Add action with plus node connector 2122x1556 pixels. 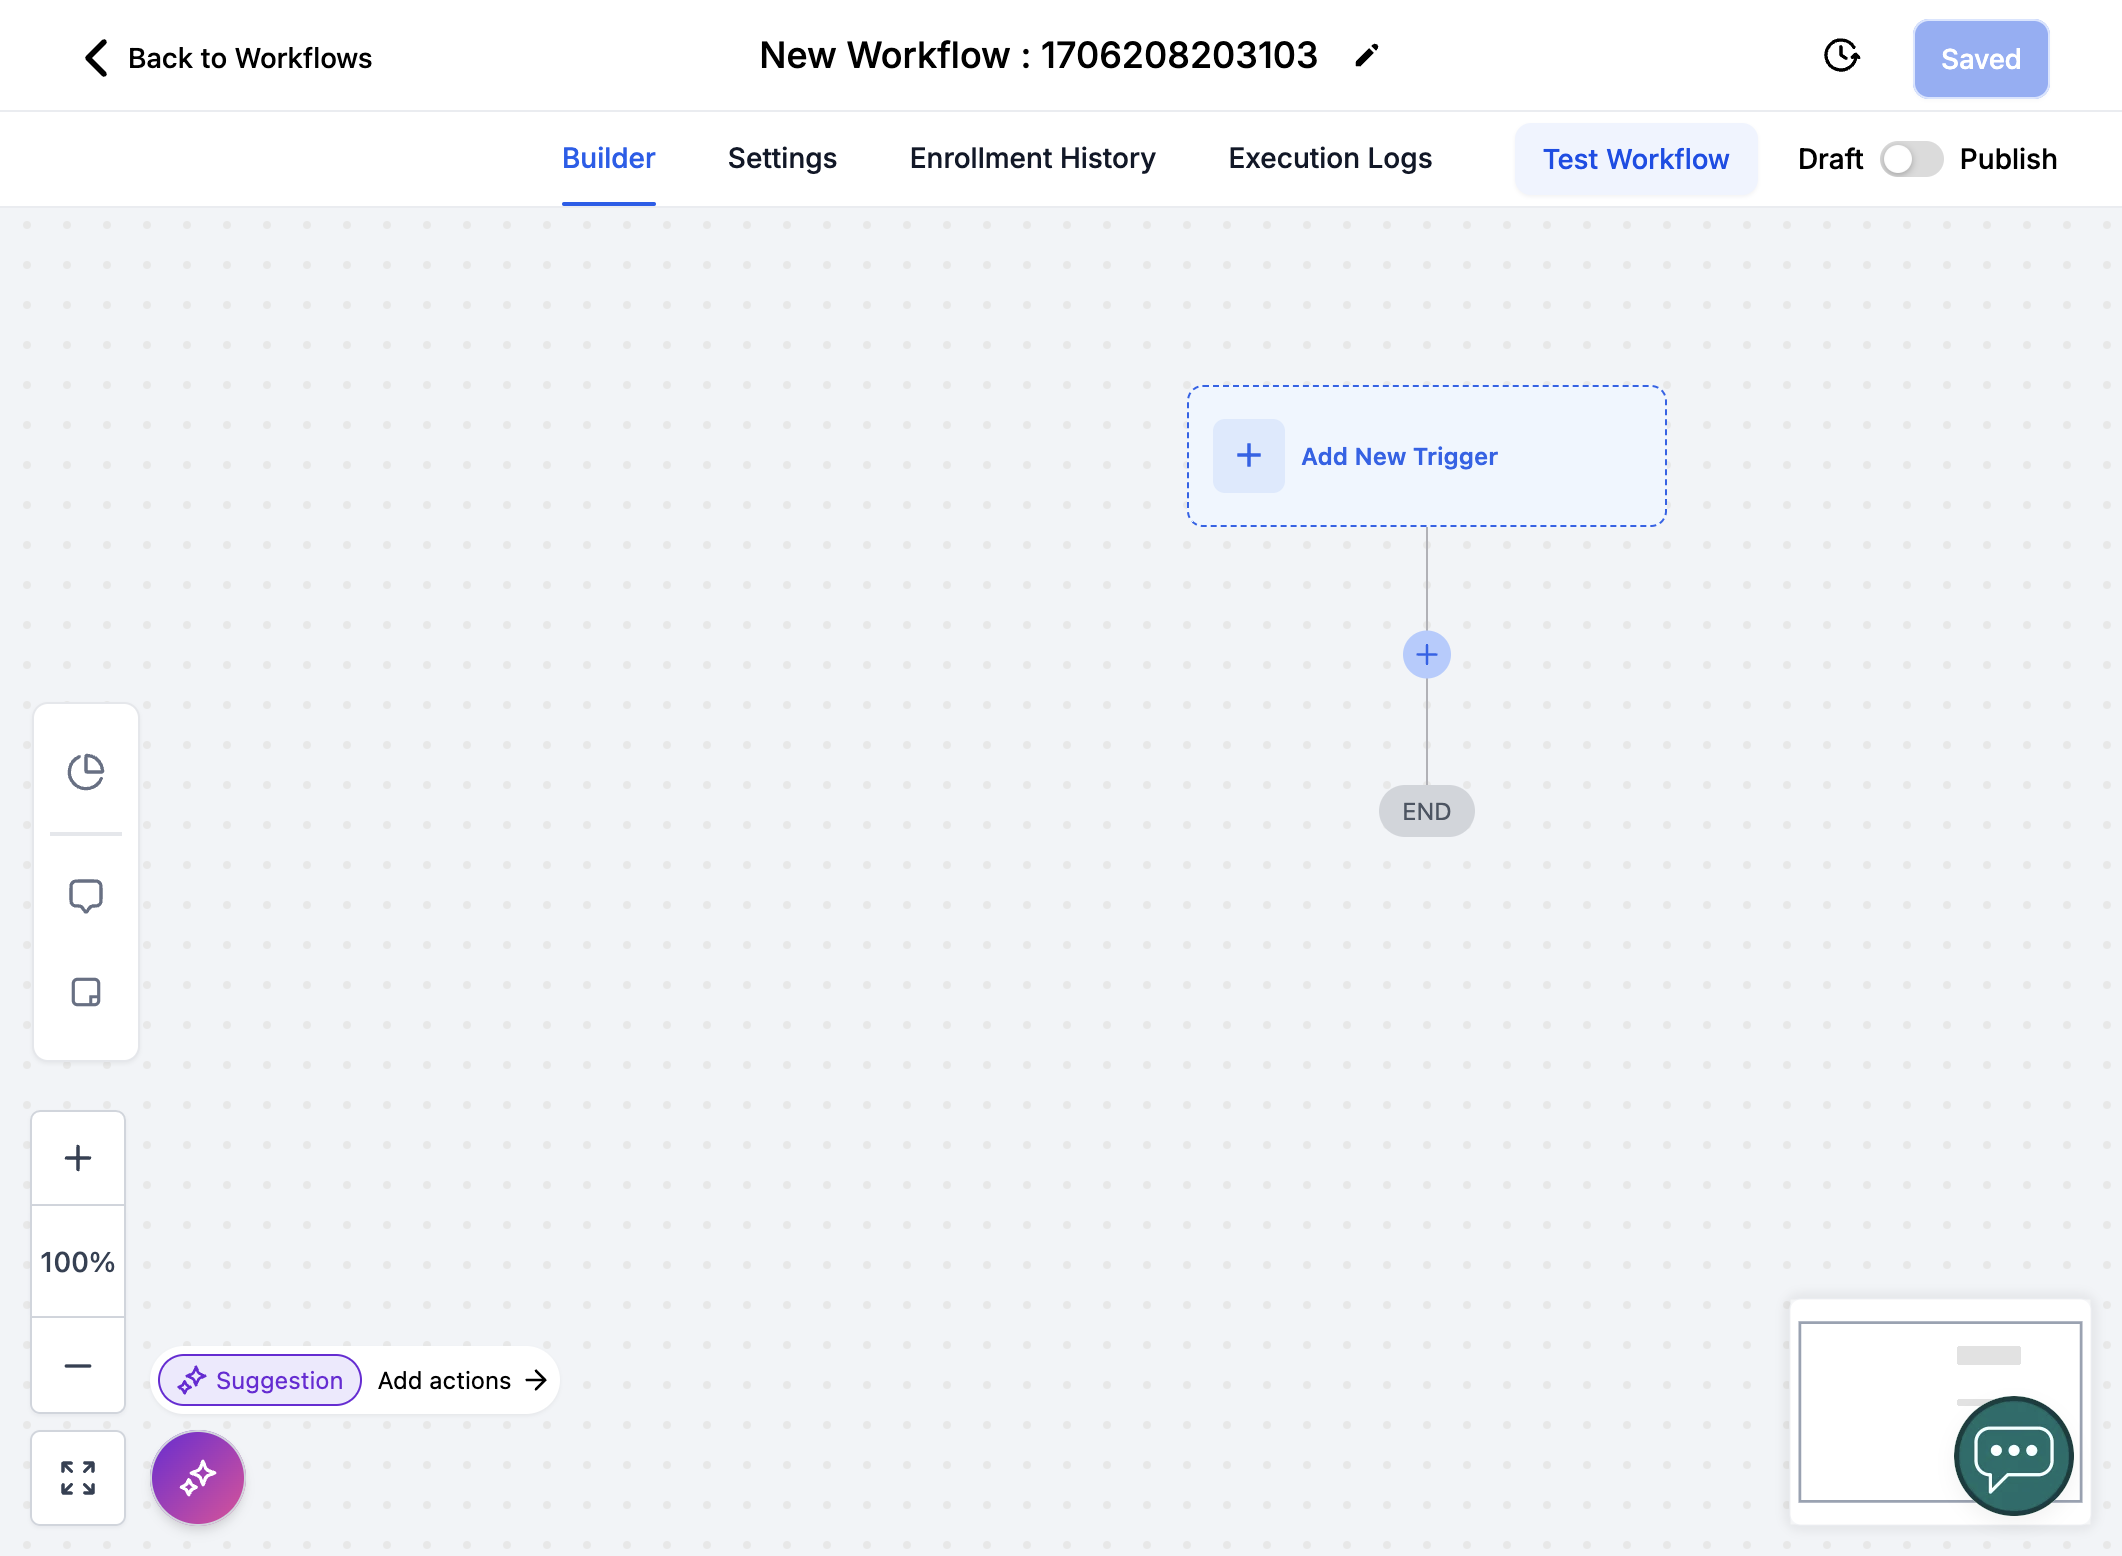pyautogui.click(x=1427, y=655)
